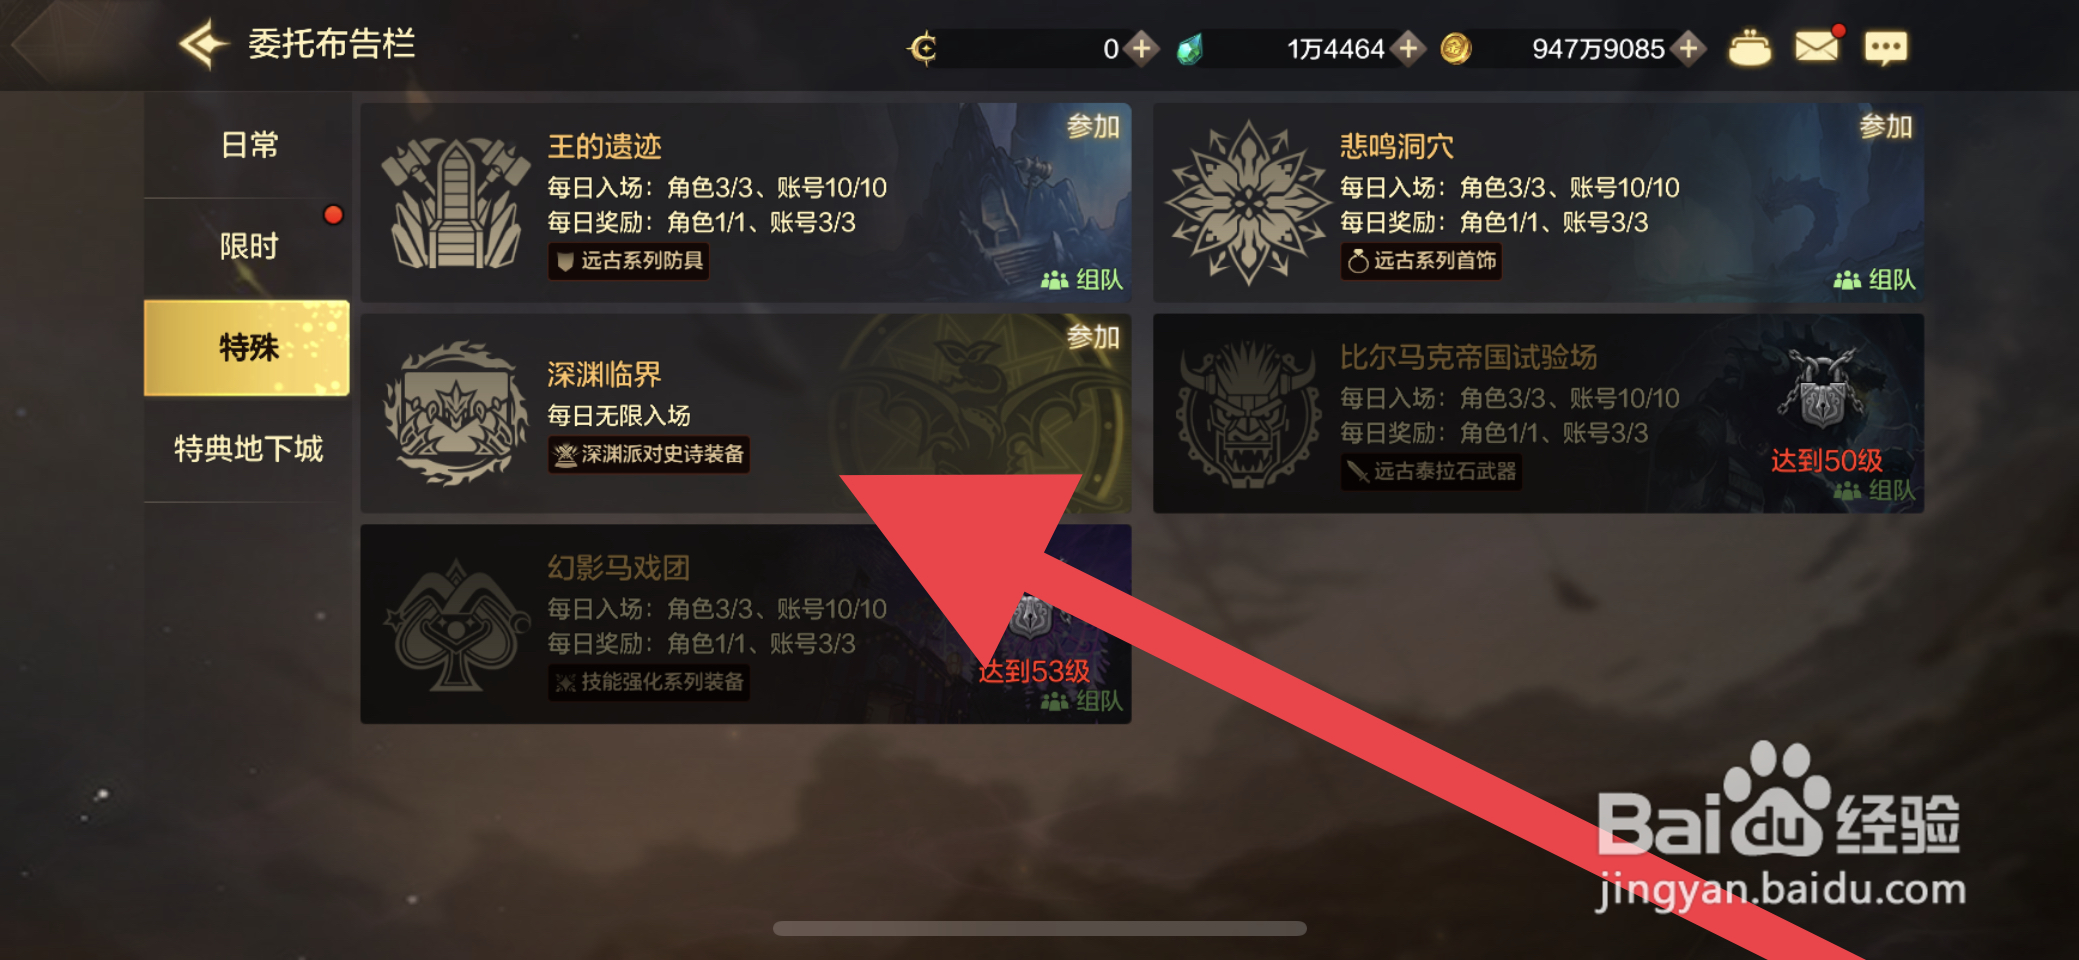Open the coin purse shop icon
2079x960 pixels.
click(1749, 48)
